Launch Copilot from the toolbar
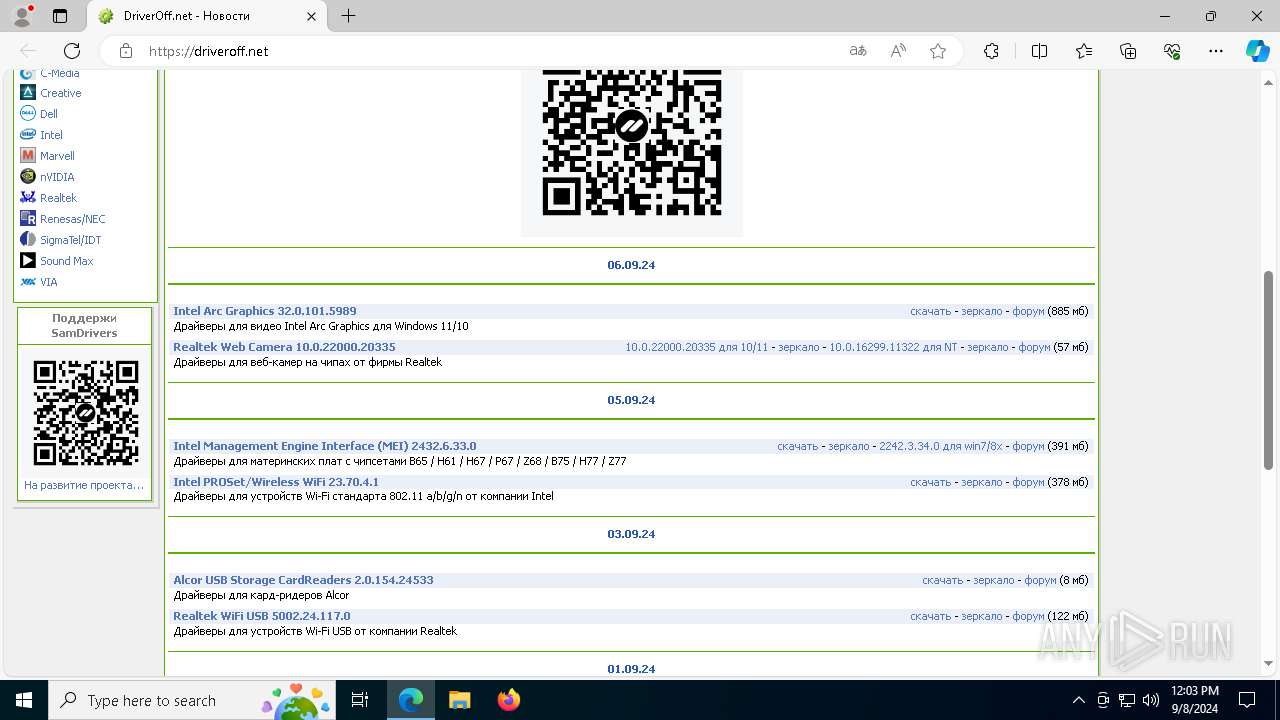This screenshot has width=1280, height=720. (1257, 51)
